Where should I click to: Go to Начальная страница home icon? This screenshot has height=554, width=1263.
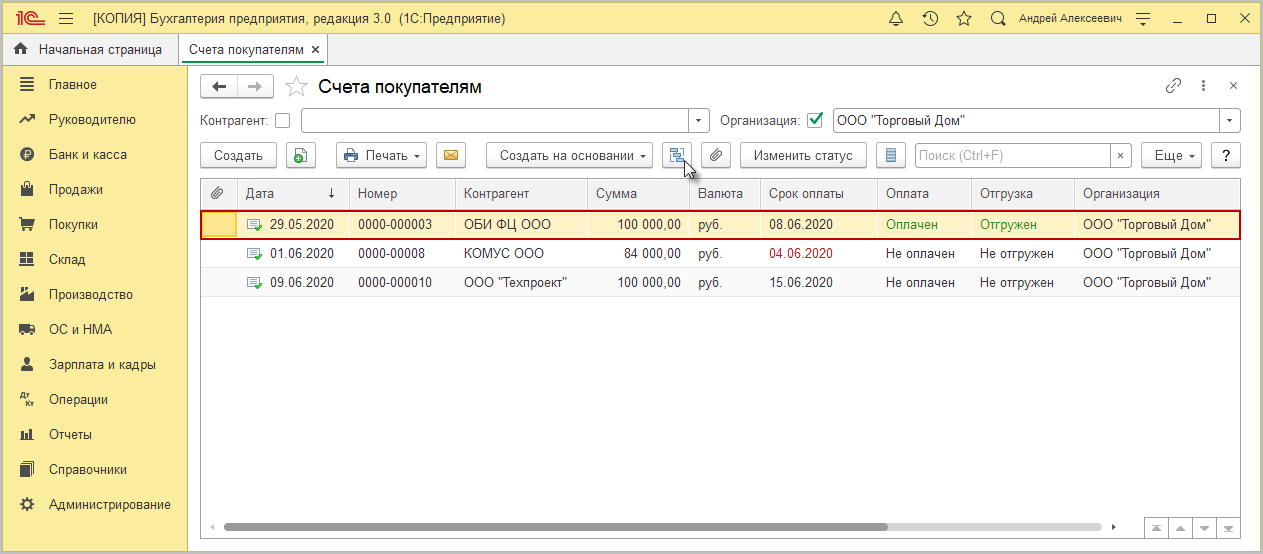(x=20, y=49)
